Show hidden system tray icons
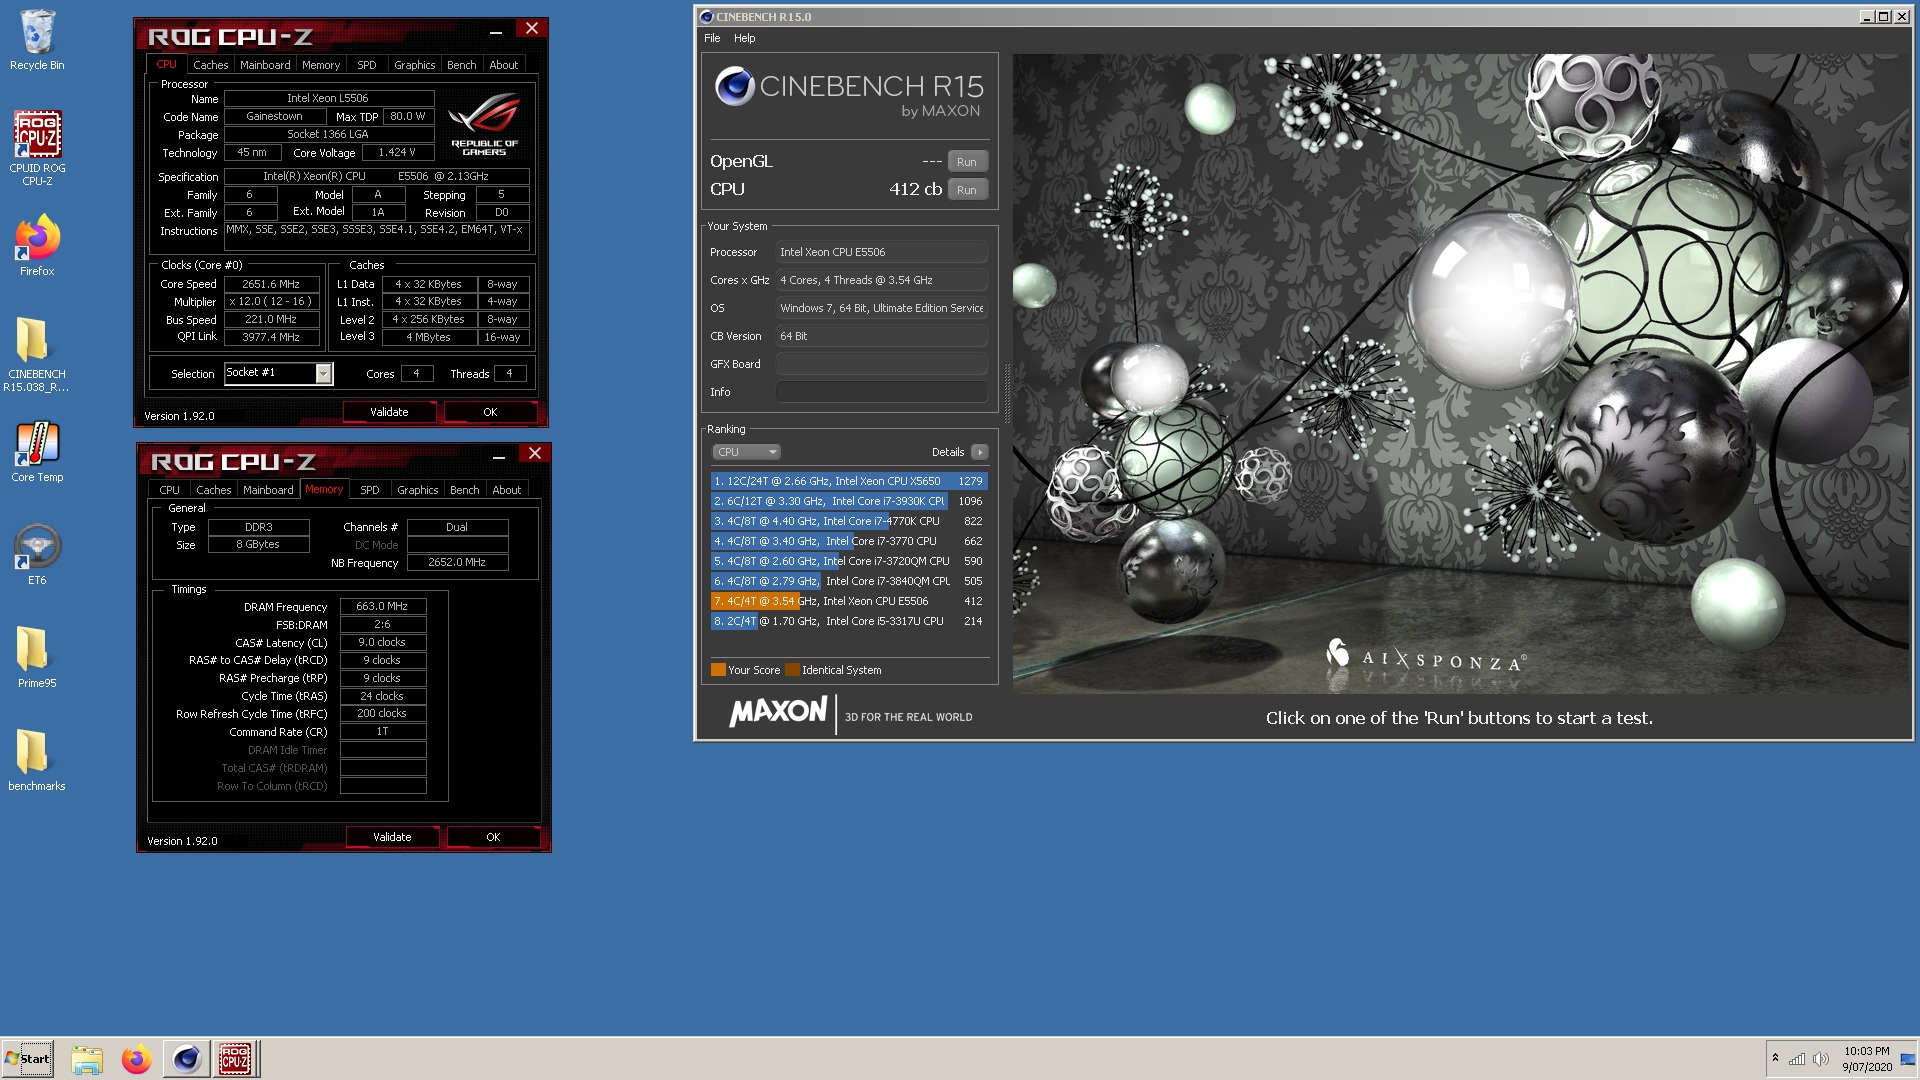The height and width of the screenshot is (1080, 1920). tap(1775, 1058)
